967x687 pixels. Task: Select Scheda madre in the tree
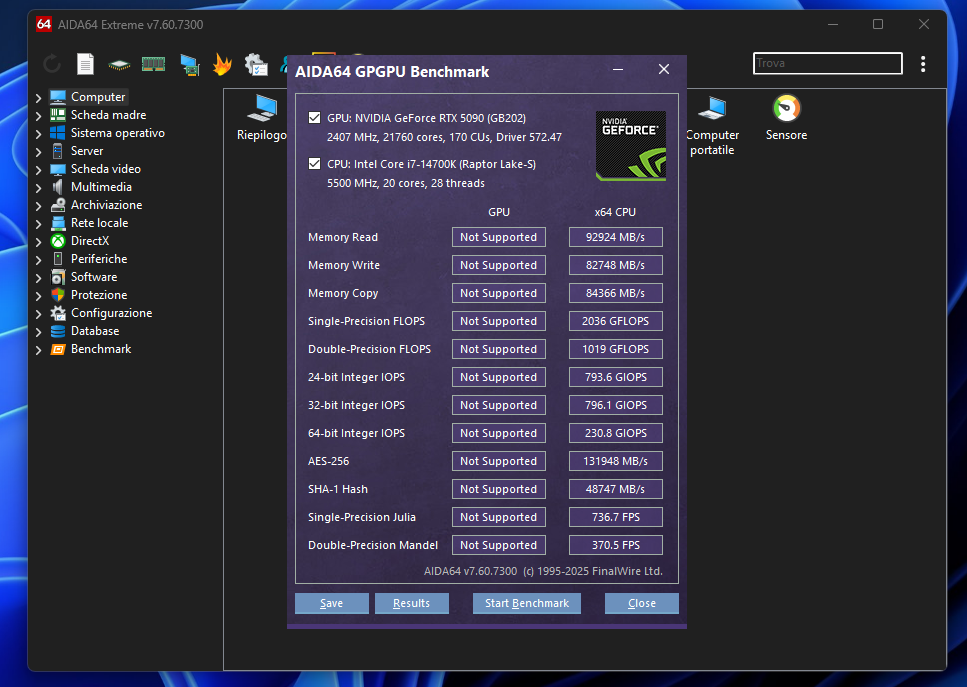click(108, 115)
